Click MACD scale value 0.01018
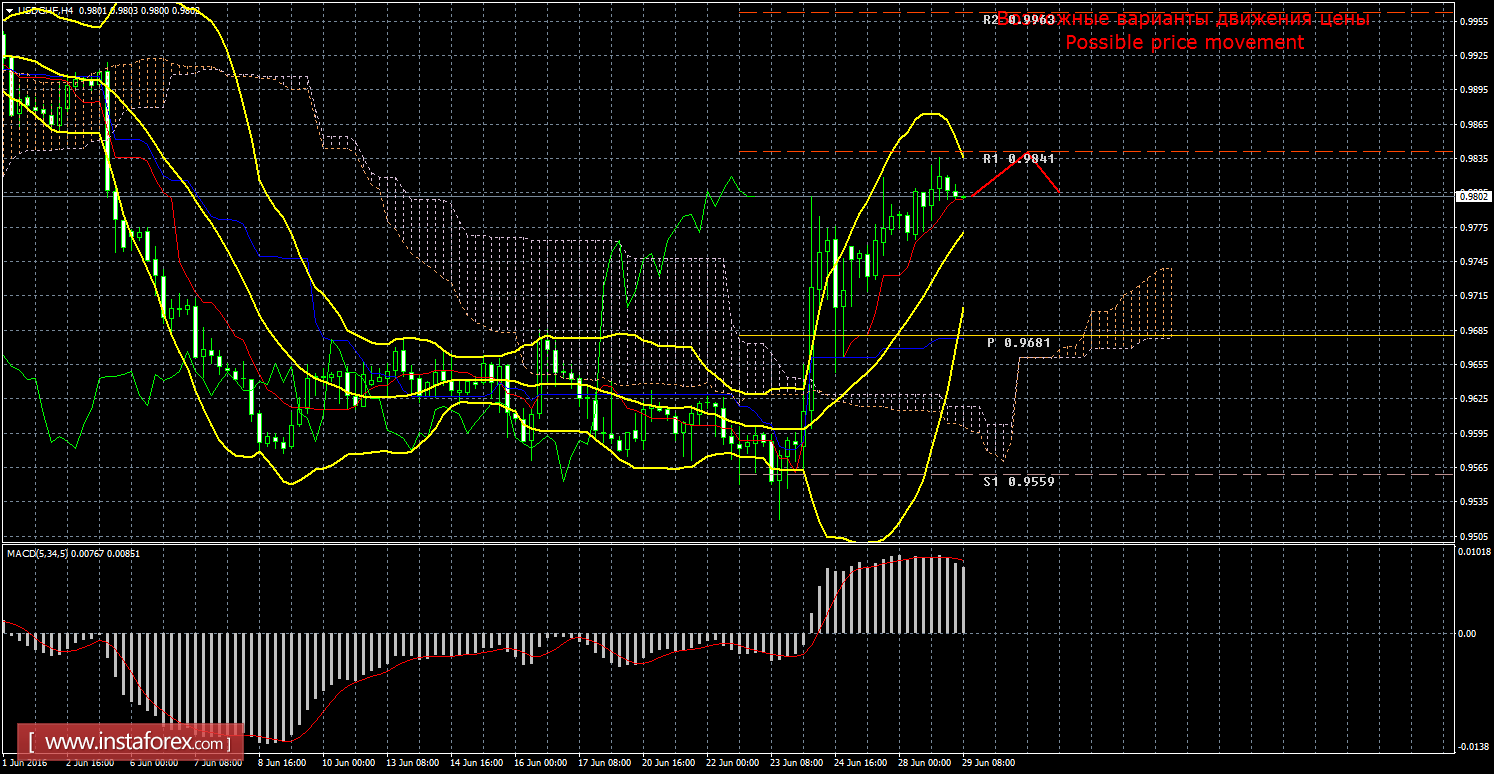This screenshot has height=774, width=1494. point(1472,550)
